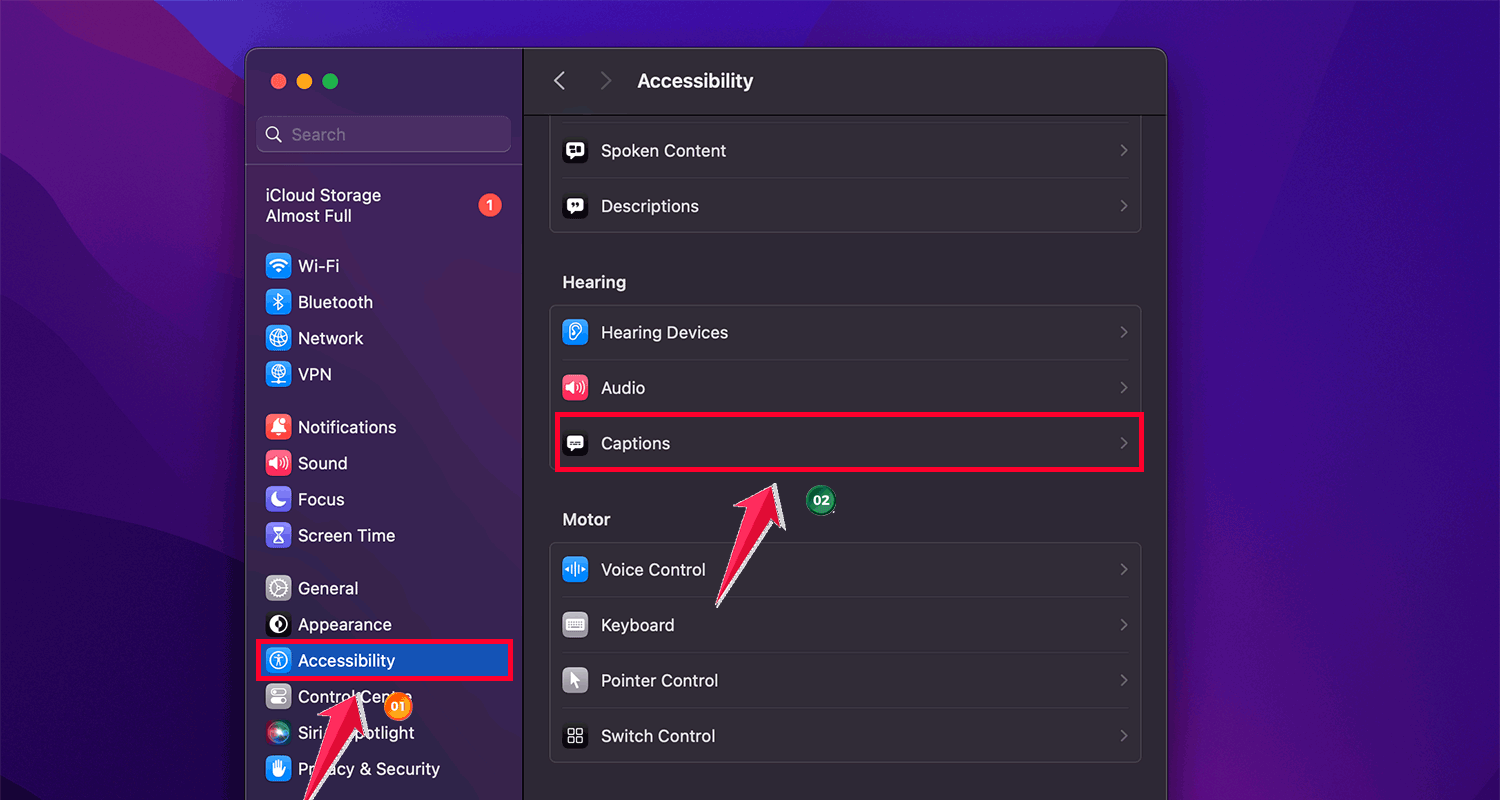Select the Bluetooth sidebar icon
The width and height of the screenshot is (1500, 800).
(276, 301)
